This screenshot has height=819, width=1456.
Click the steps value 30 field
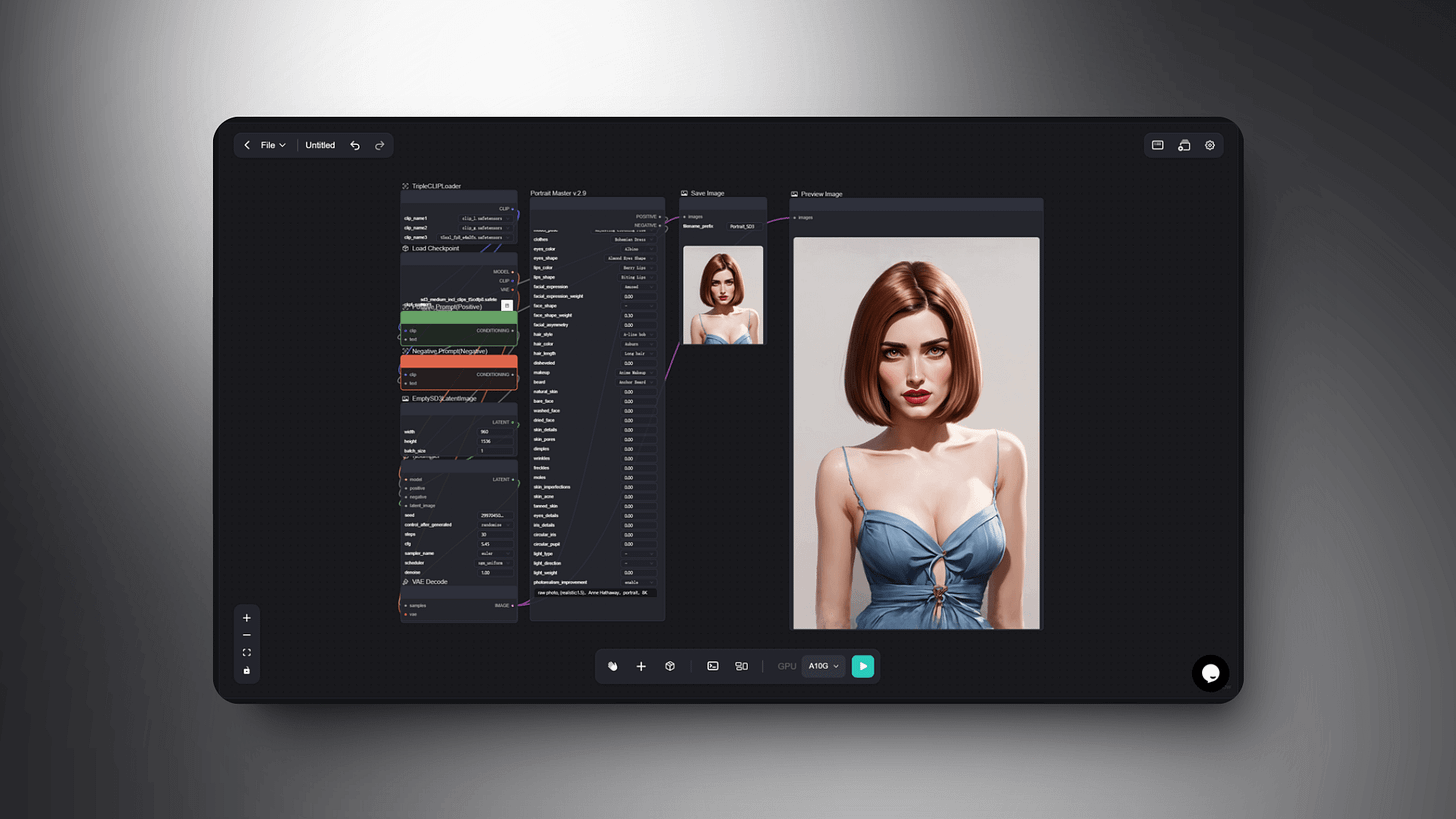click(496, 534)
